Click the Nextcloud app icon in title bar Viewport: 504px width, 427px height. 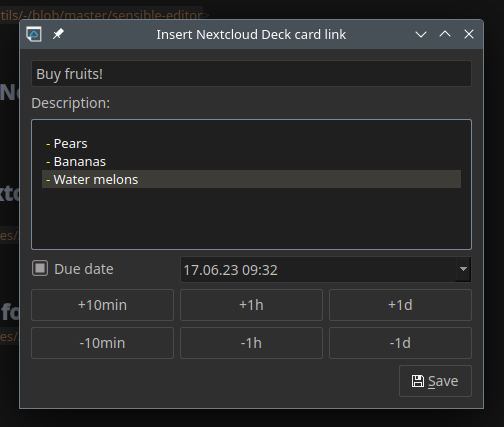click(x=34, y=34)
